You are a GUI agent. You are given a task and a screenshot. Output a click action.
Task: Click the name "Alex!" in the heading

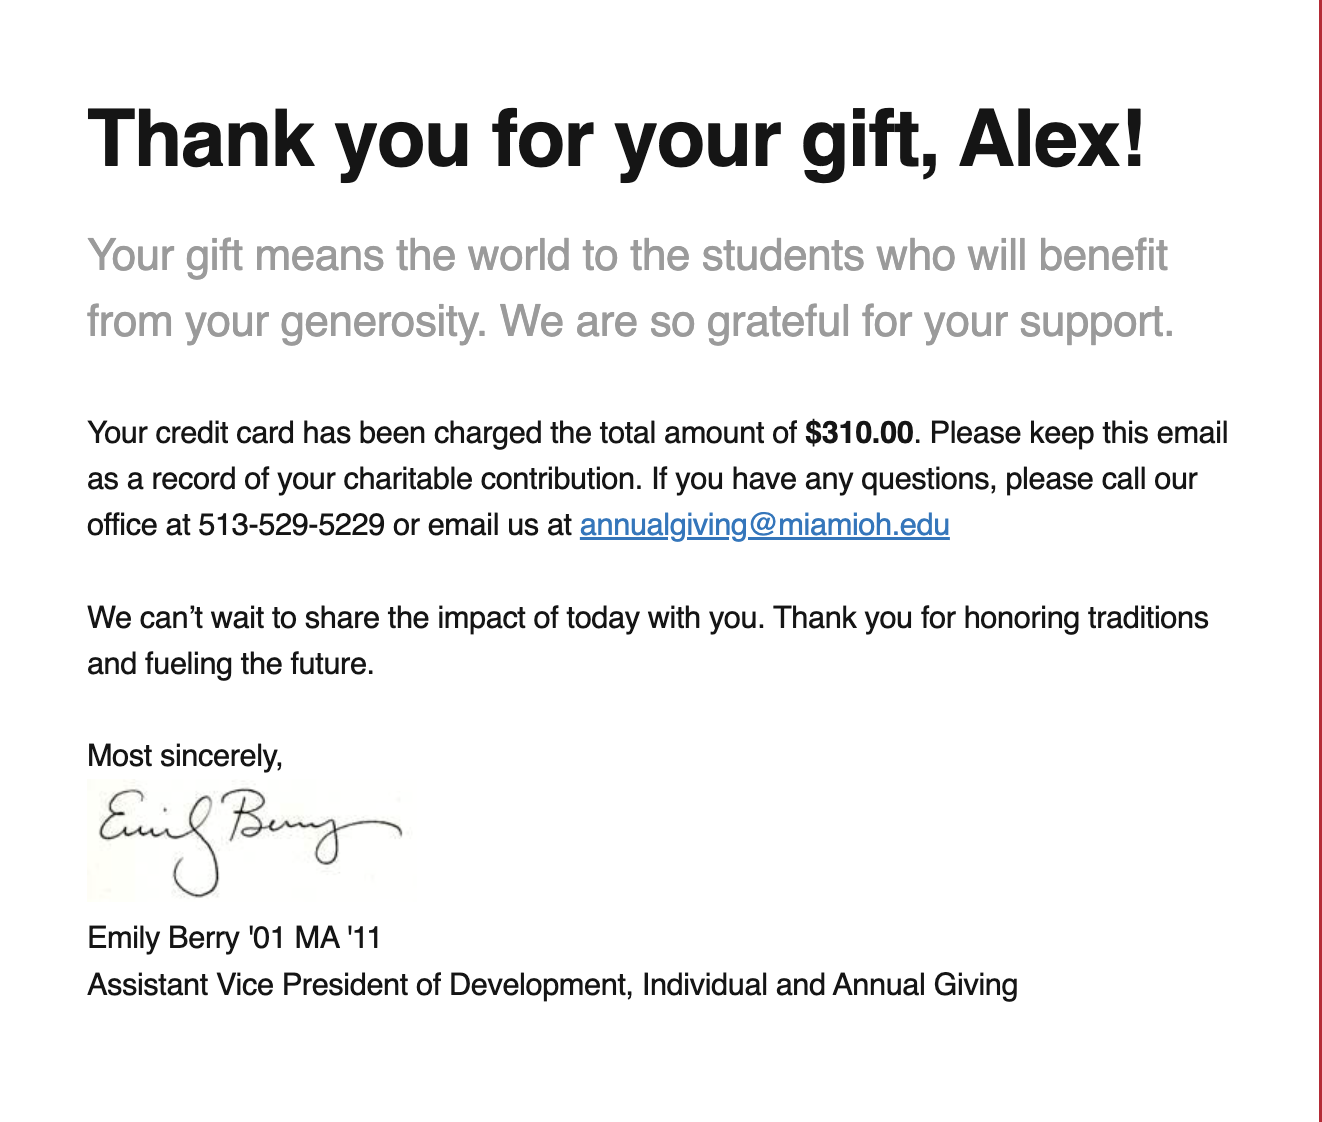point(1051,139)
